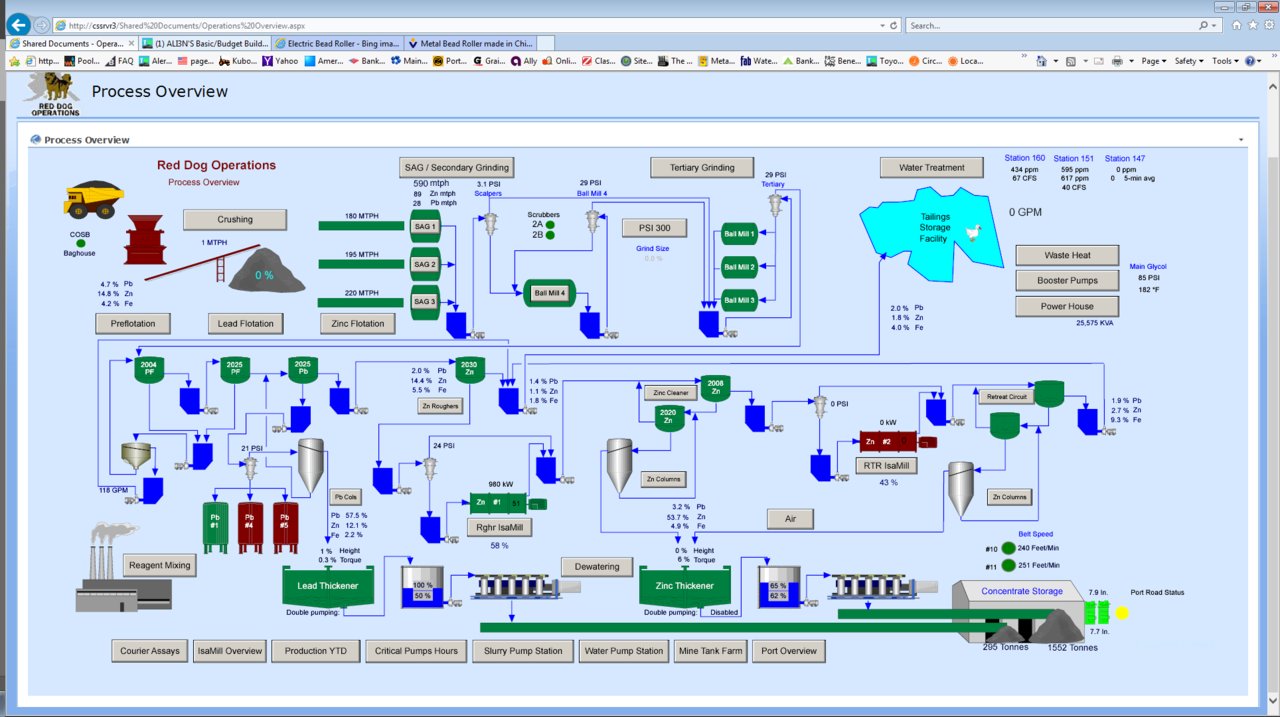This screenshot has height=717, width=1280.
Task: Refresh the page with the reload icon
Action: 892,25
